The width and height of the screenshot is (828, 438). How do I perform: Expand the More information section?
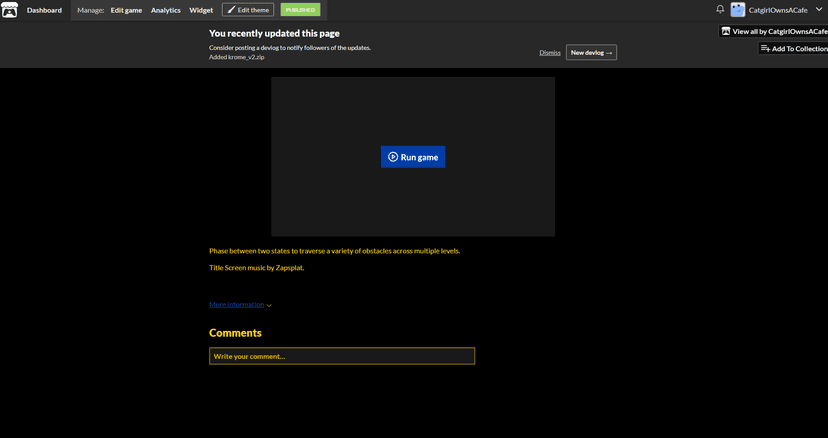[236, 304]
